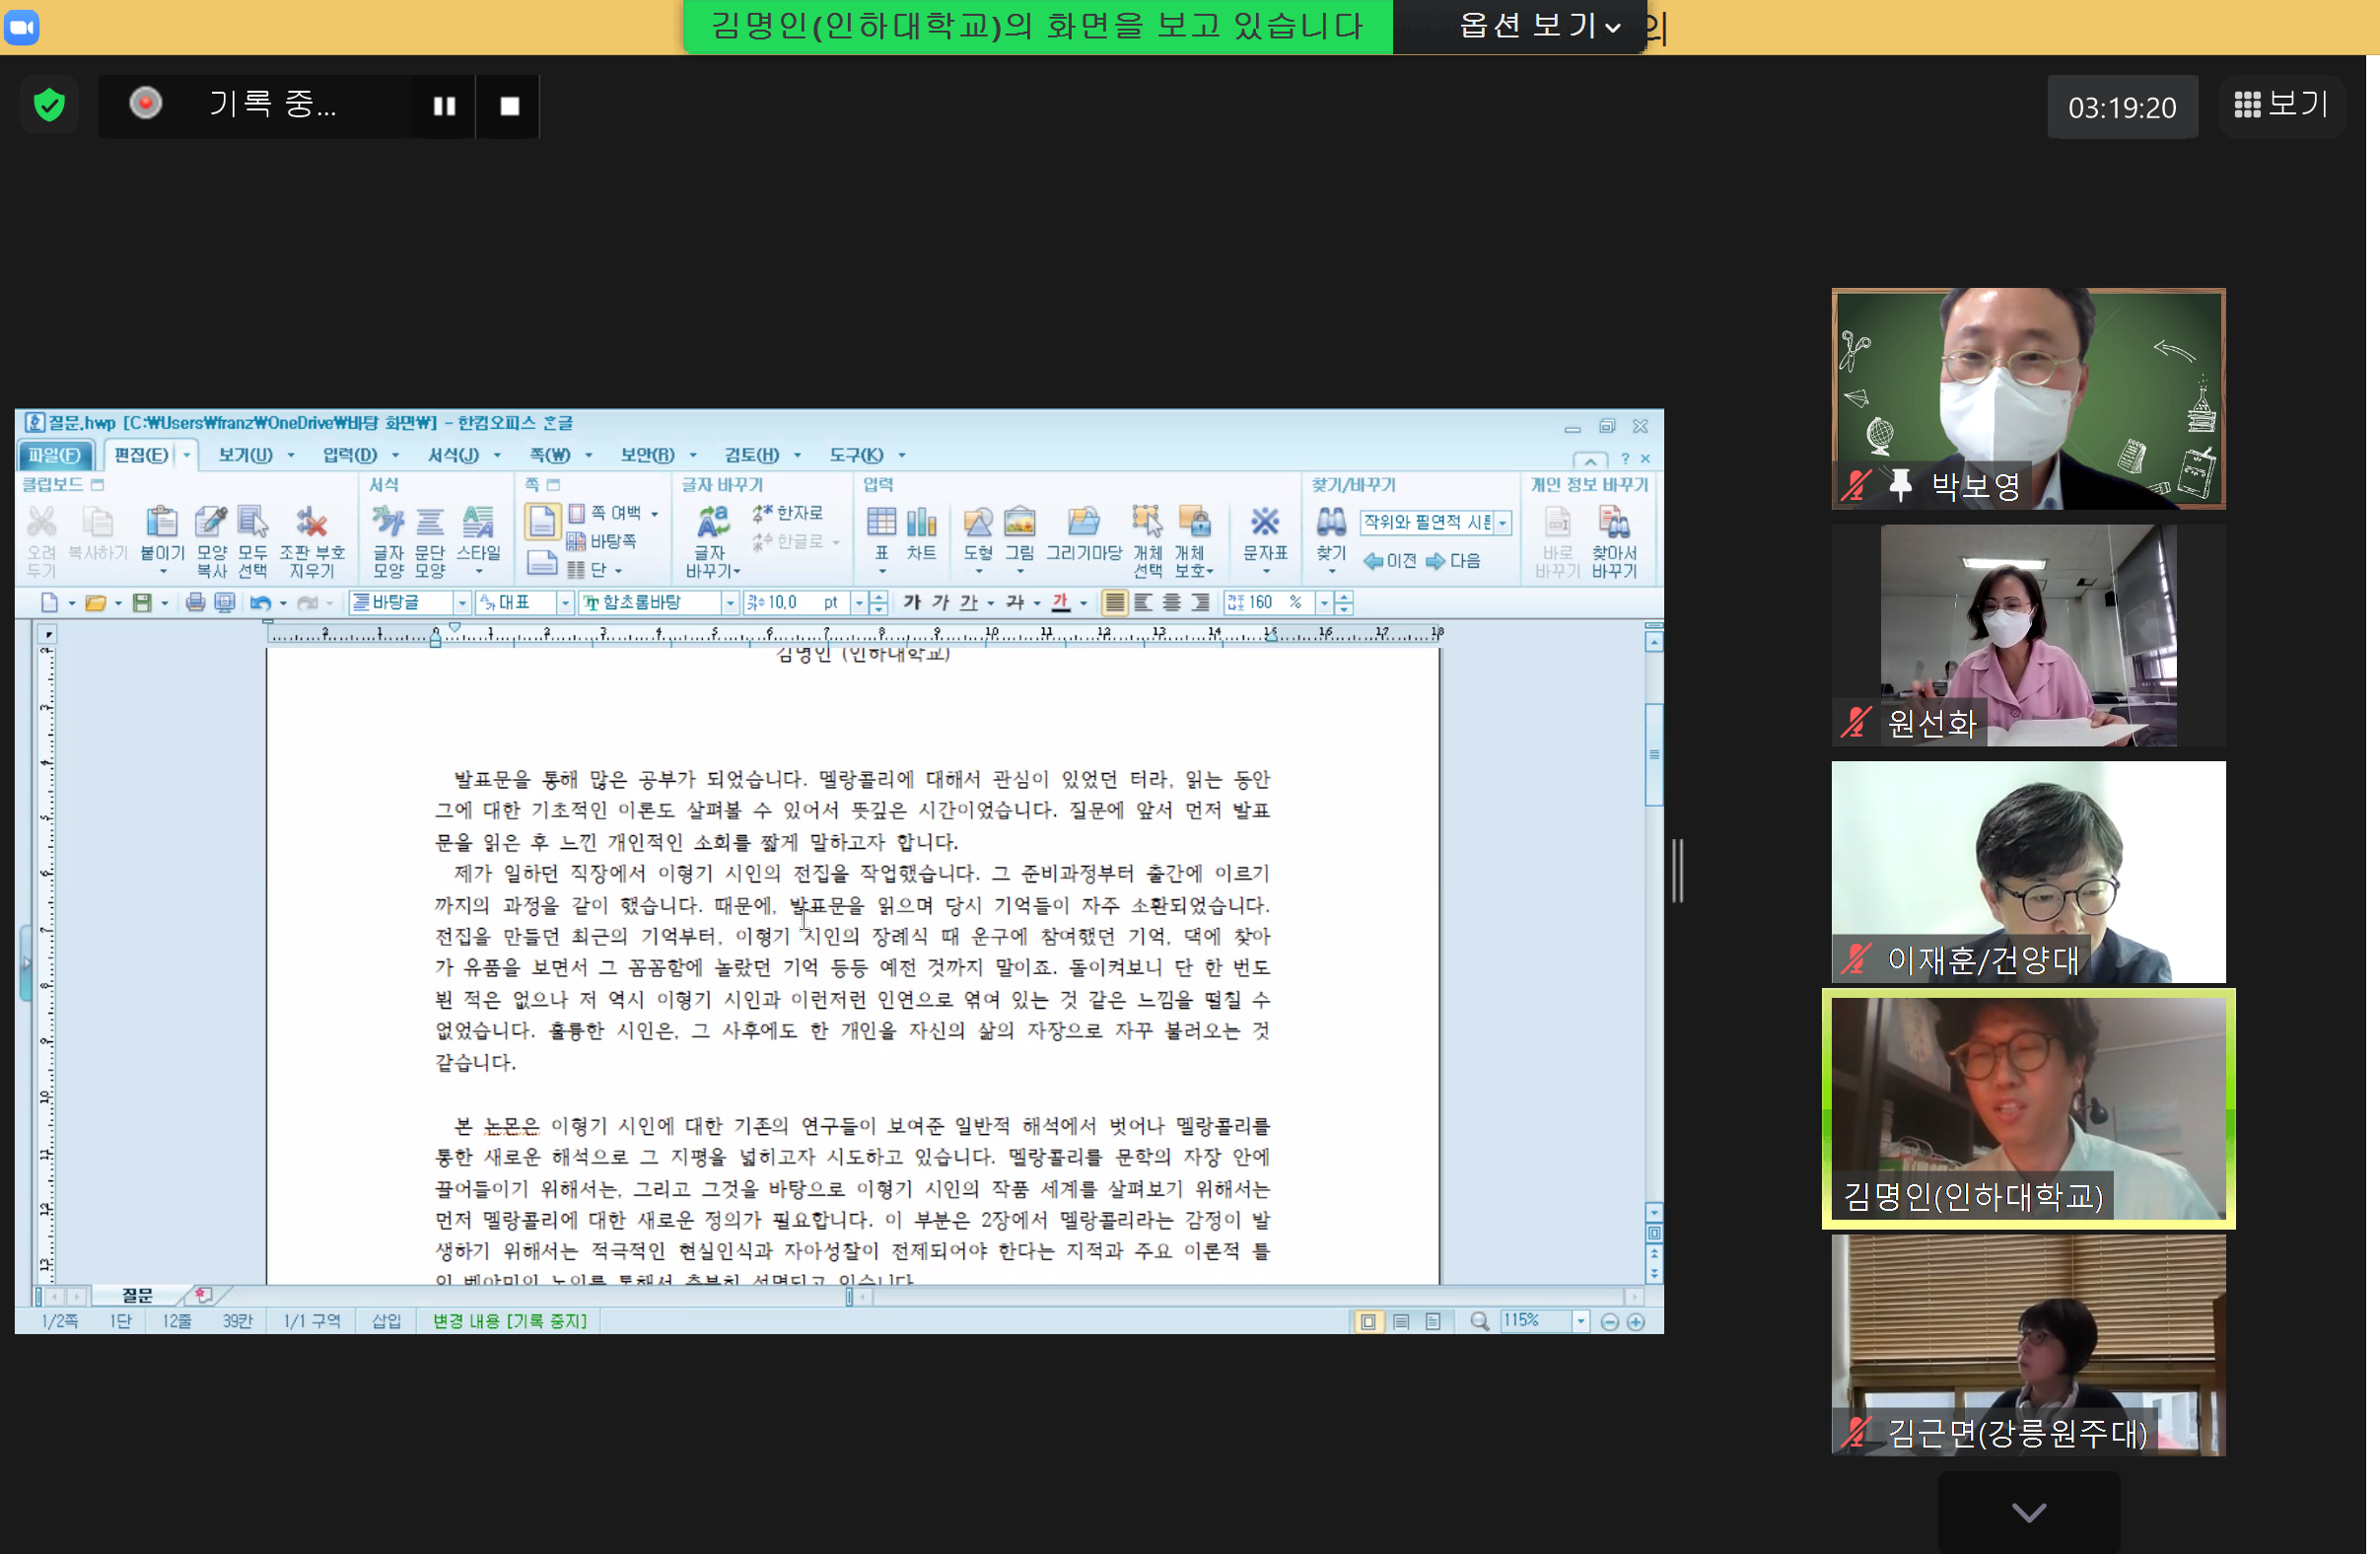
Task: Toggle underline 가 formatting
Action: (x=968, y=602)
